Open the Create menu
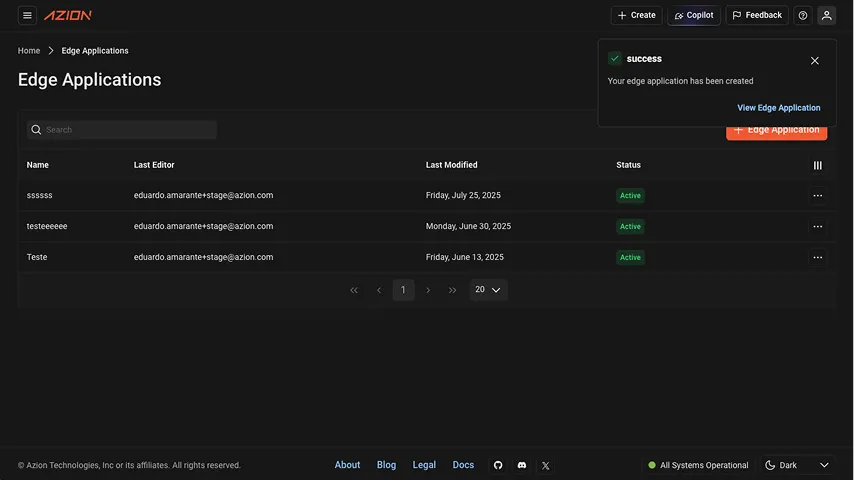The width and height of the screenshot is (854, 480). (x=636, y=15)
